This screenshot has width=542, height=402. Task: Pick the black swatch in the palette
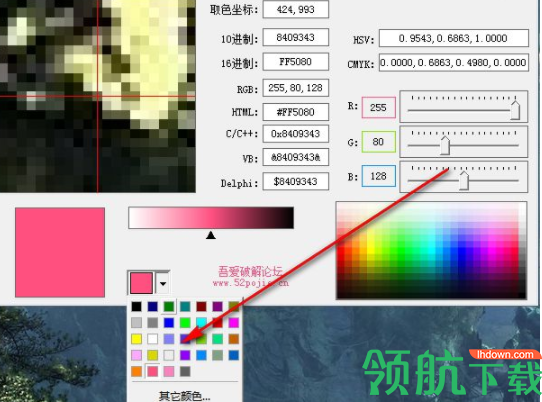[x=137, y=307]
